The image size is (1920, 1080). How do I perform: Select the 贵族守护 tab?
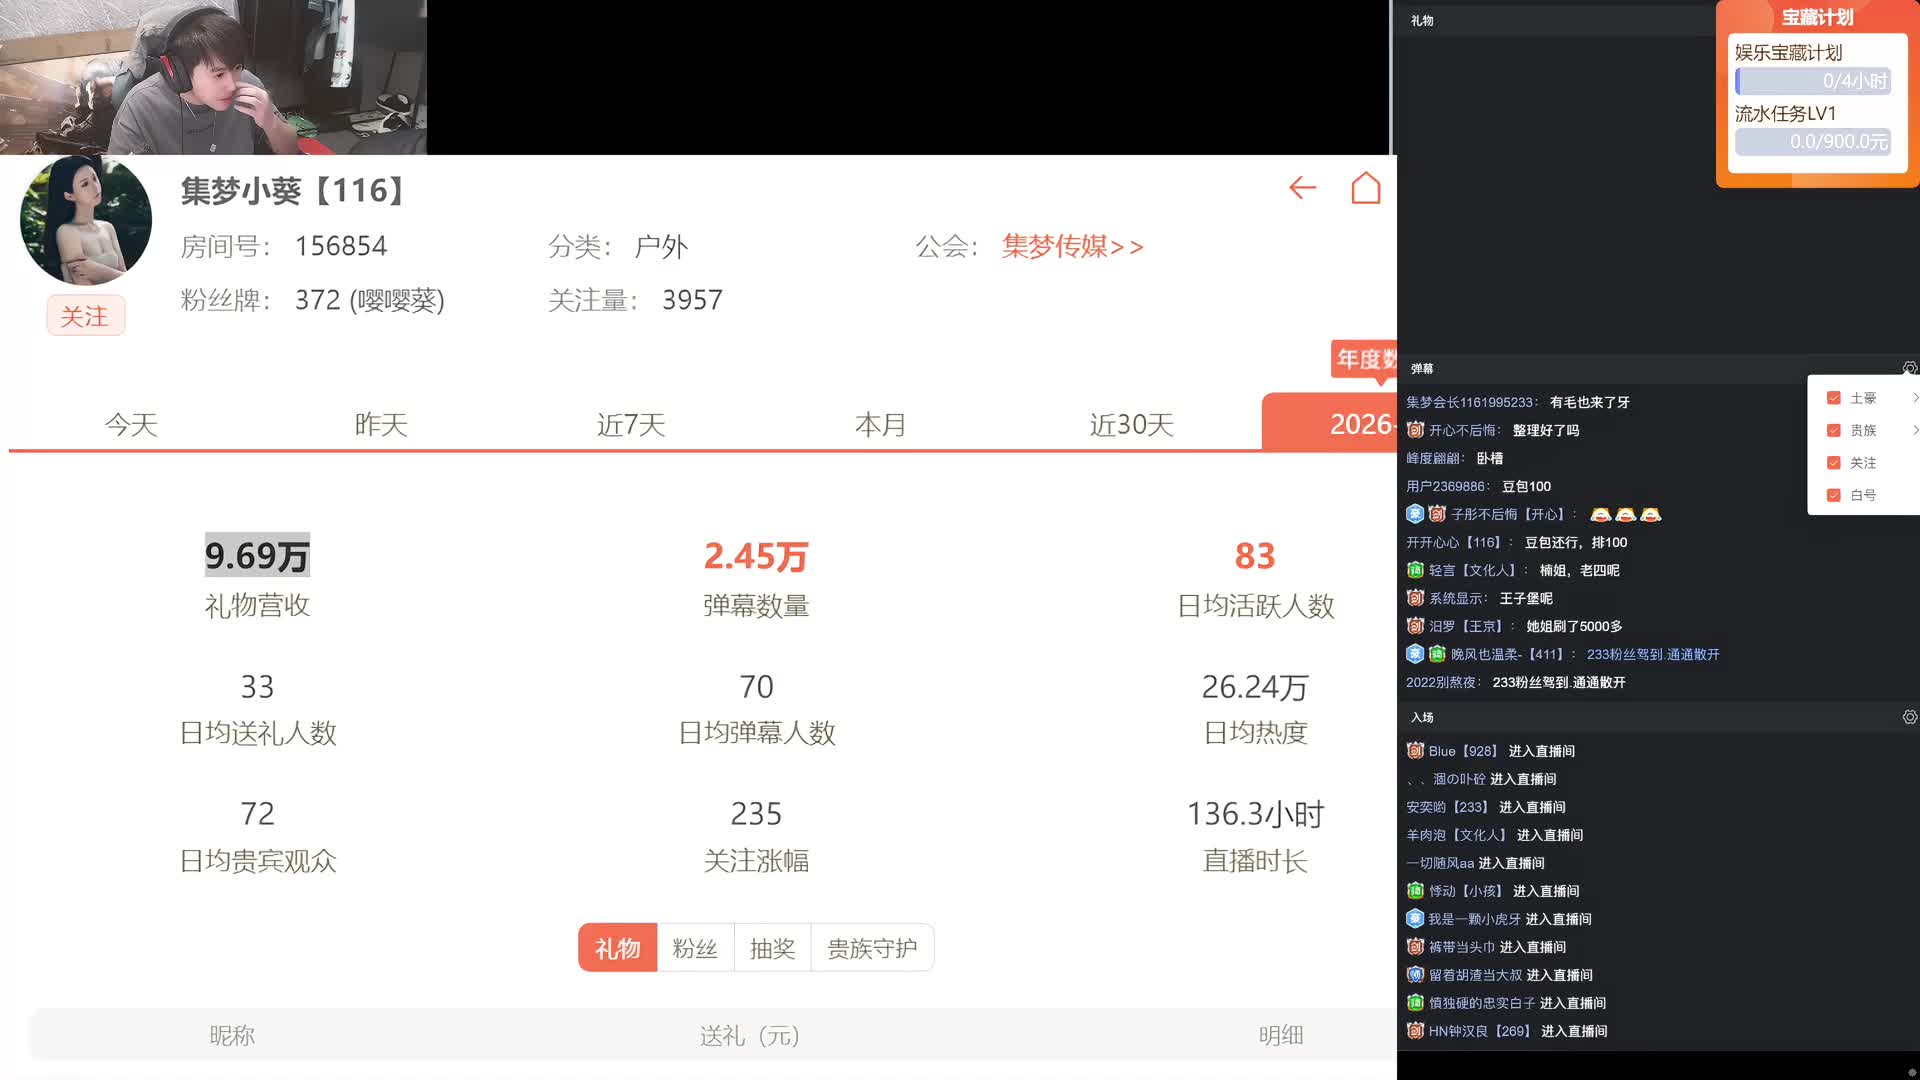(872, 948)
